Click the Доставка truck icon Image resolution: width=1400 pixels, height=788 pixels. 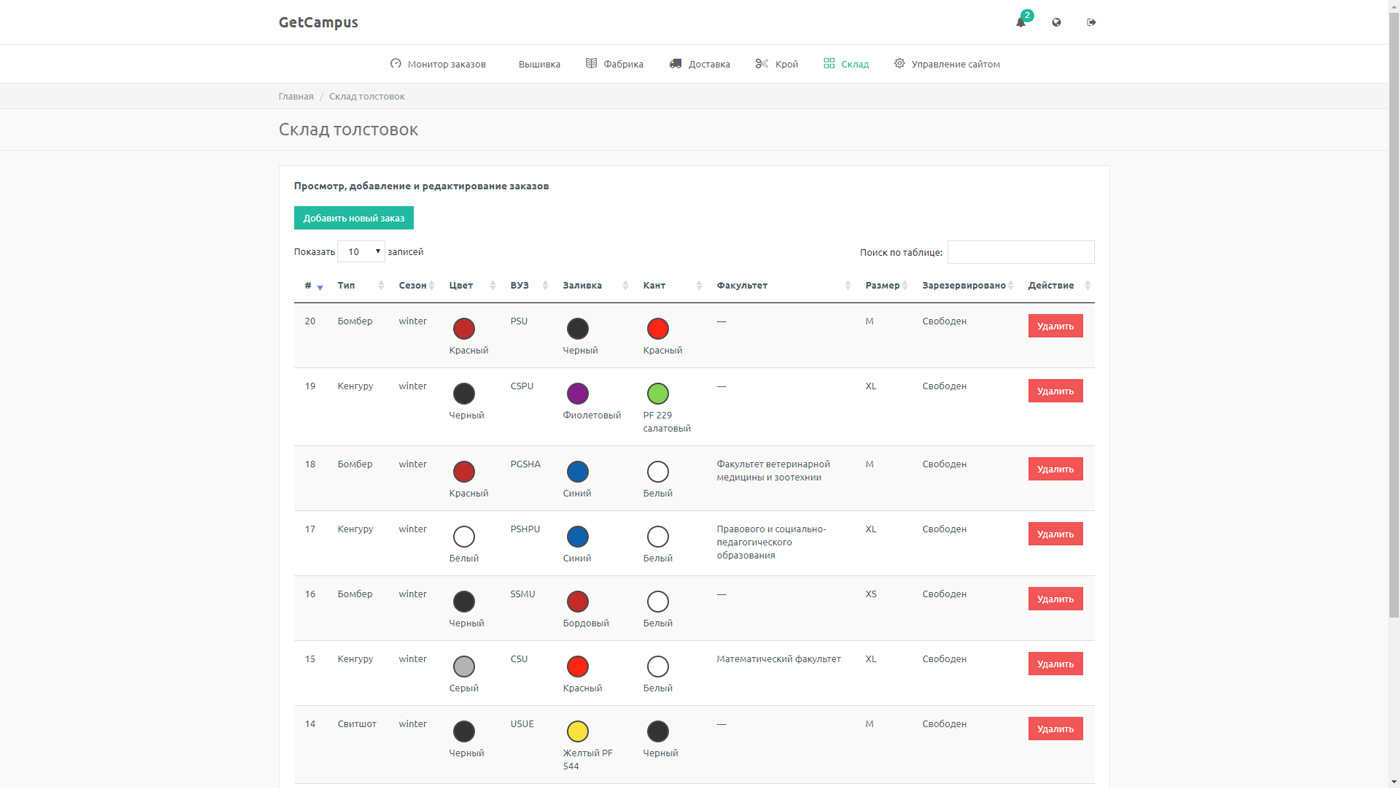[x=675, y=63]
